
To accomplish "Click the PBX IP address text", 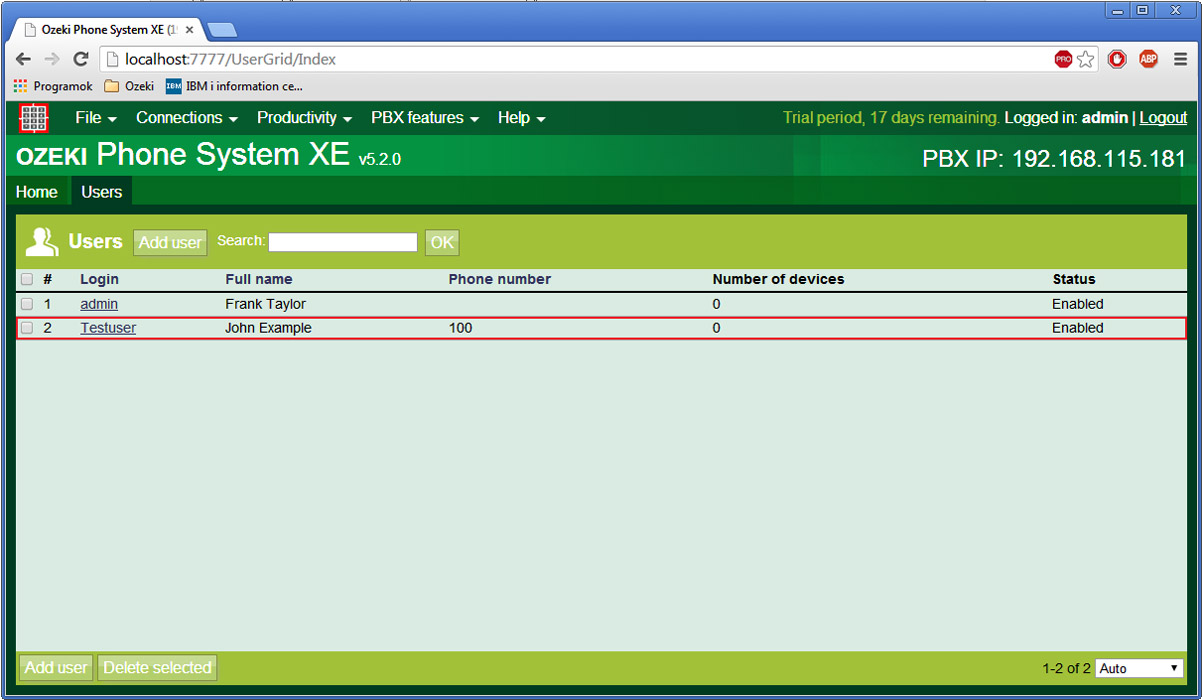I will click(x=1054, y=159).
